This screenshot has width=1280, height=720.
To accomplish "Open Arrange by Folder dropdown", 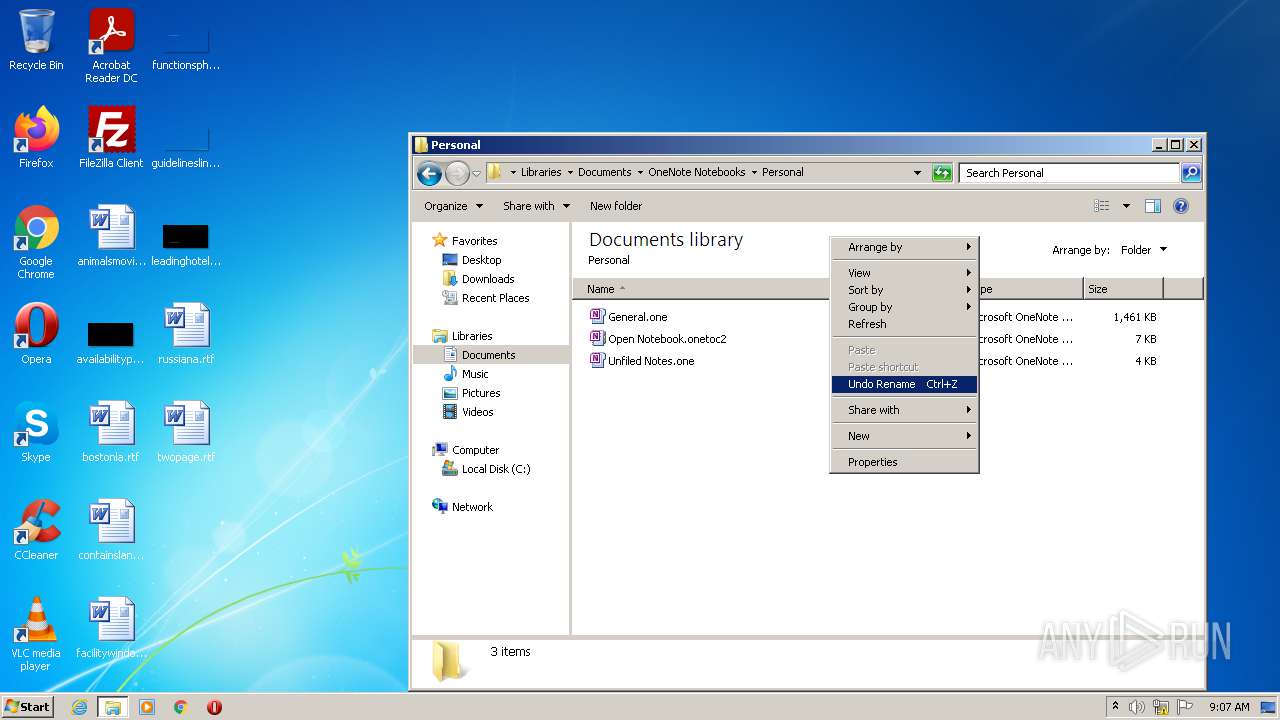I will [1143, 250].
